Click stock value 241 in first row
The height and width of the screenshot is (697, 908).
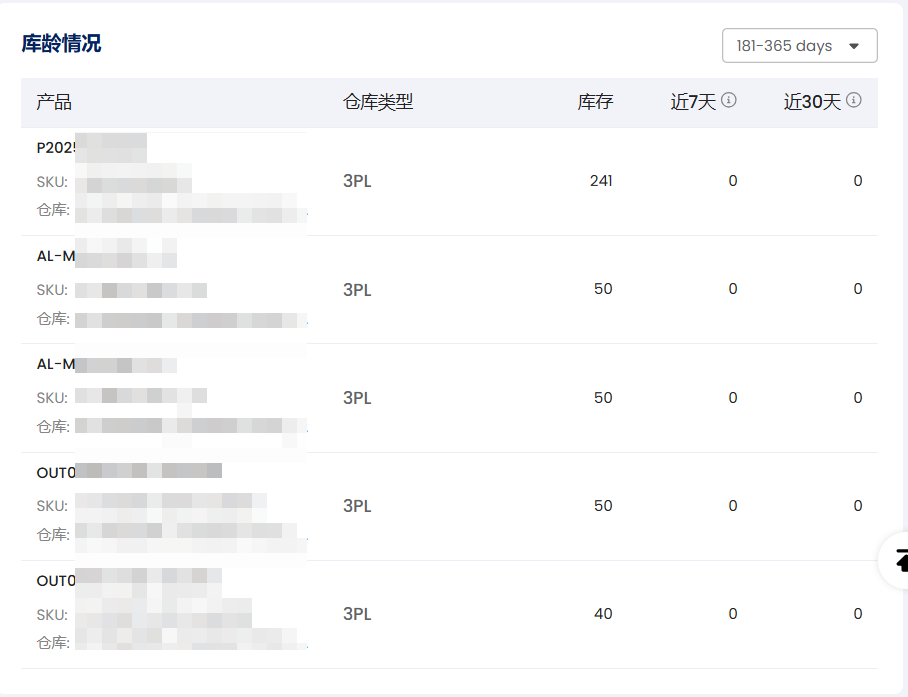601,181
